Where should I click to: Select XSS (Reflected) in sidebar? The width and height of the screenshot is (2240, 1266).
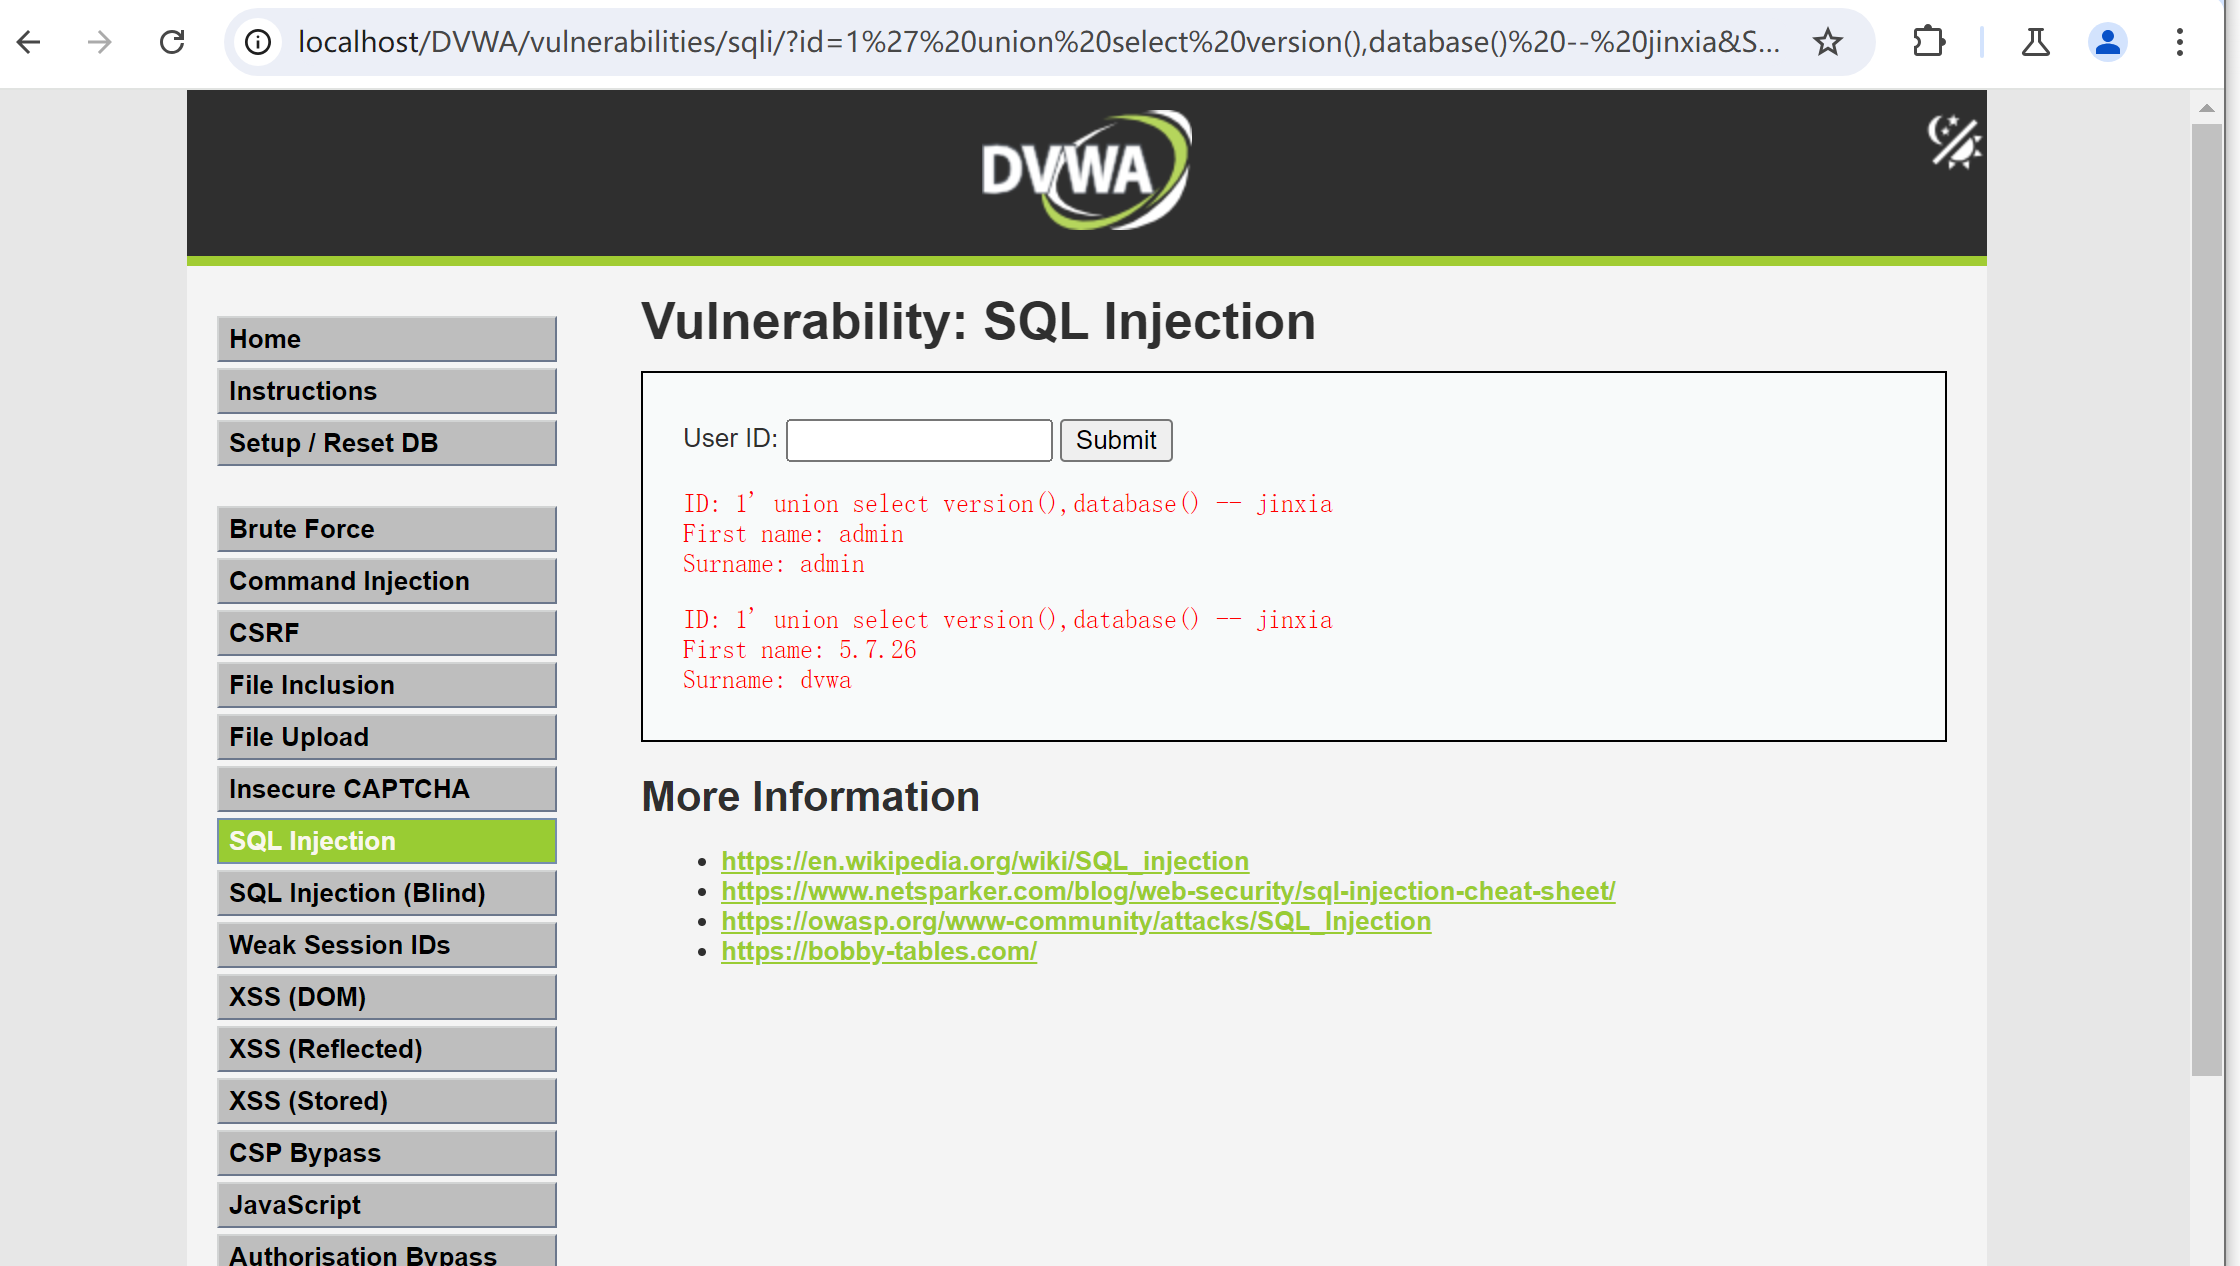click(x=386, y=1049)
